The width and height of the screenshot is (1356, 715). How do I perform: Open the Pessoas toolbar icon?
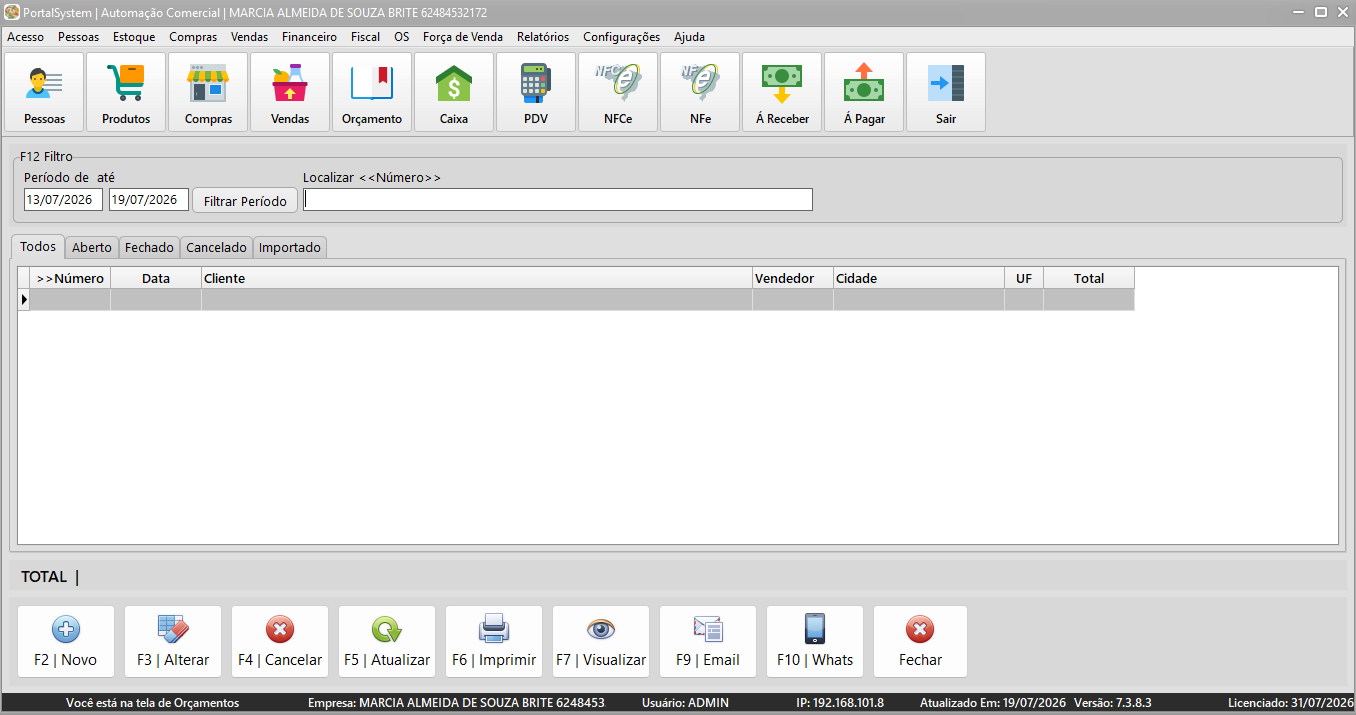click(44, 92)
